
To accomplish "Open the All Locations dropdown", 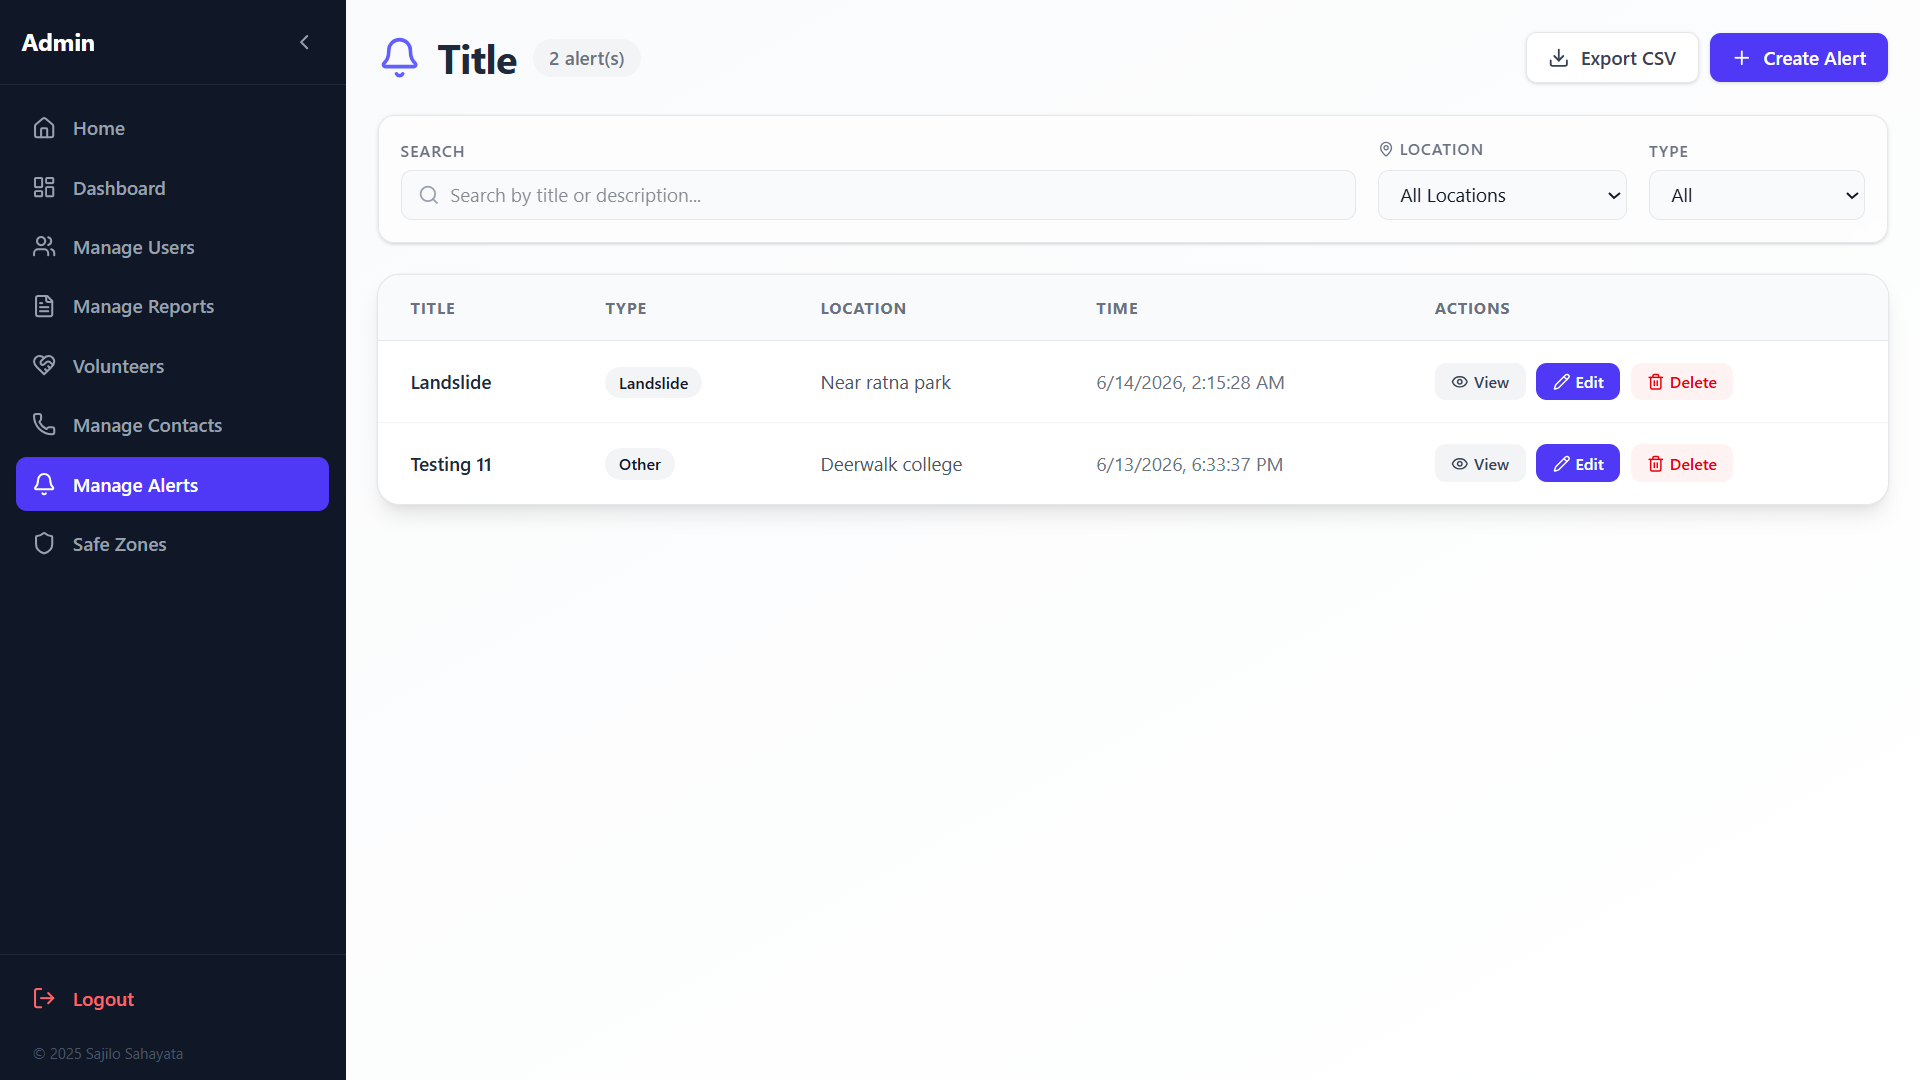I will coord(1501,195).
